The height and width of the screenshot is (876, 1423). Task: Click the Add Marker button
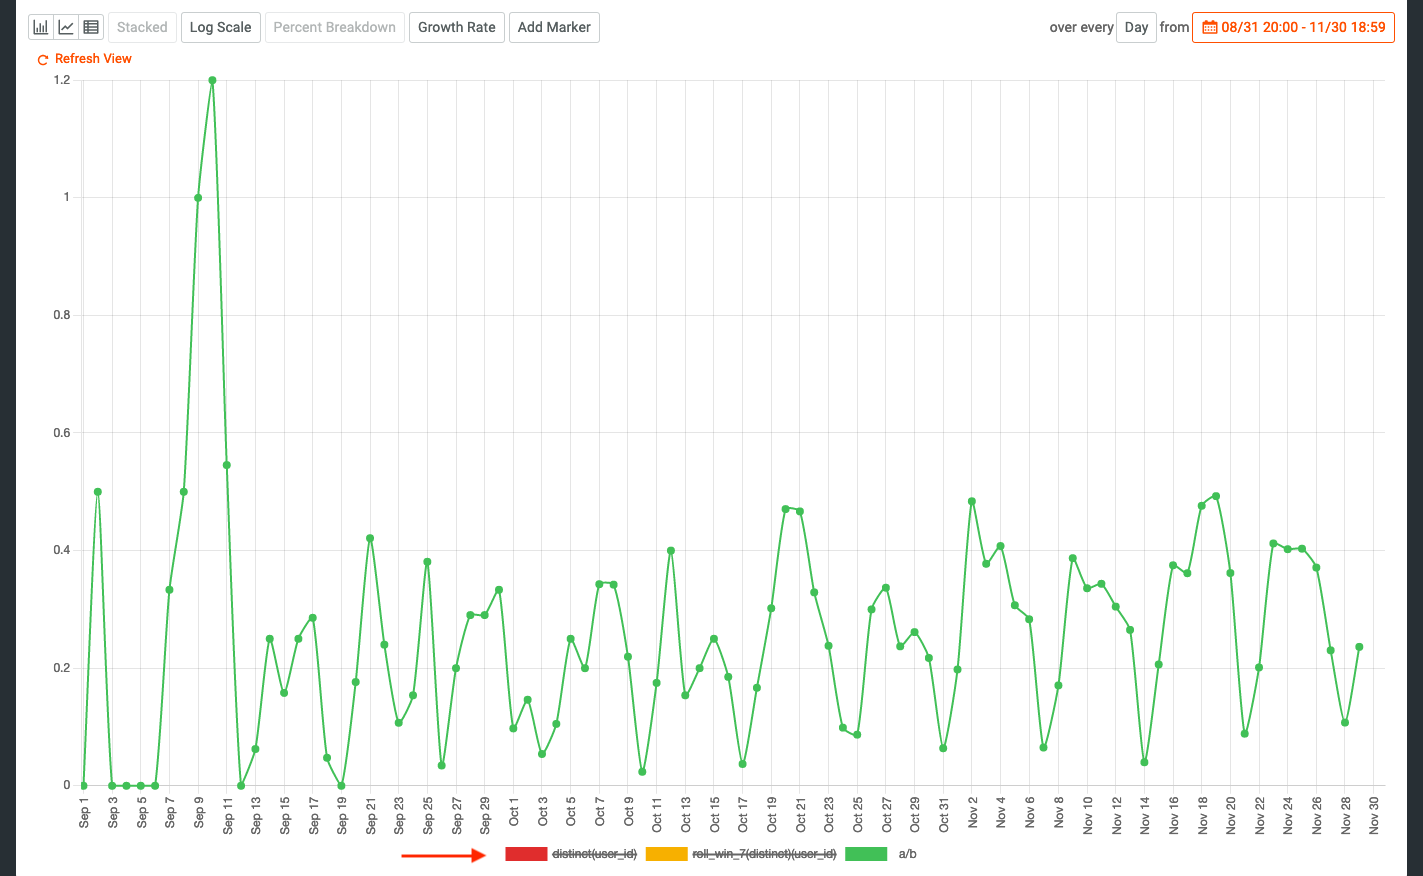click(554, 27)
